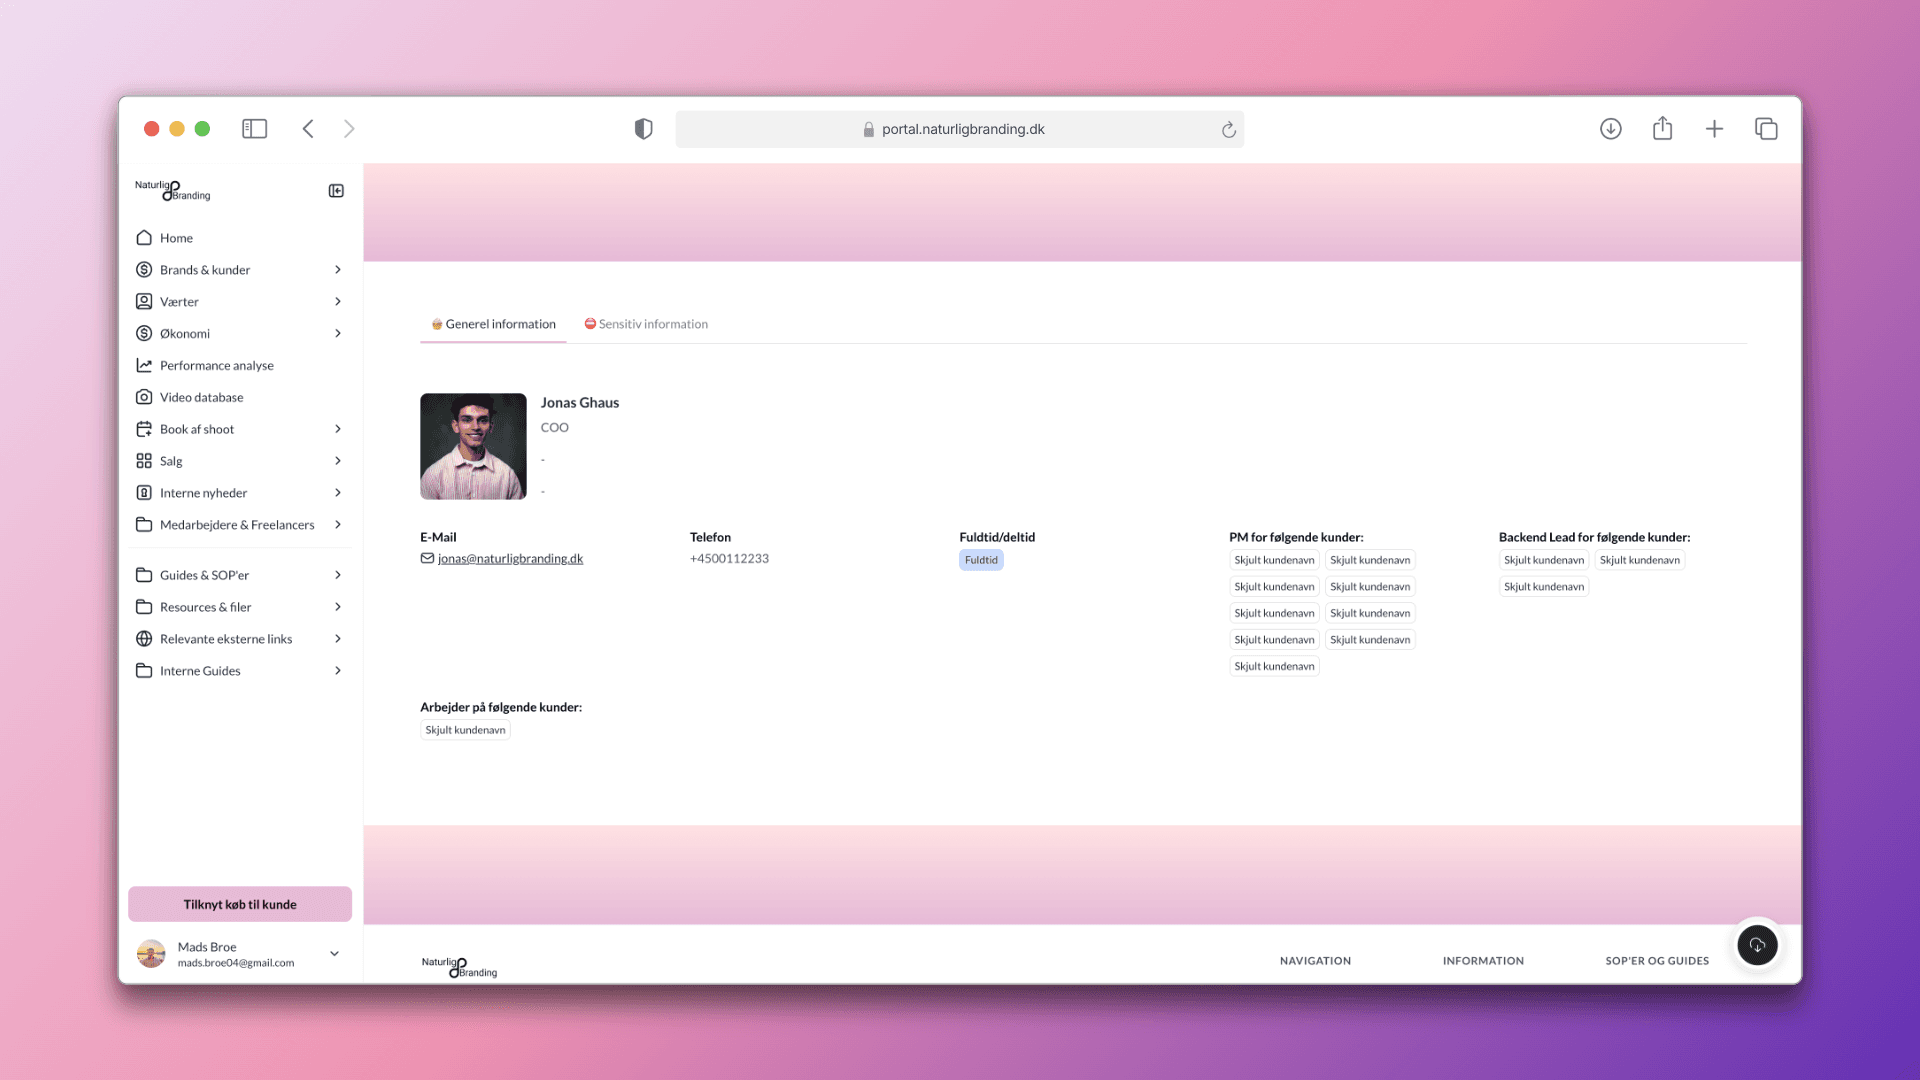The width and height of the screenshot is (1920, 1080).
Task: Open Safari downloads icon
Action: 1610,129
